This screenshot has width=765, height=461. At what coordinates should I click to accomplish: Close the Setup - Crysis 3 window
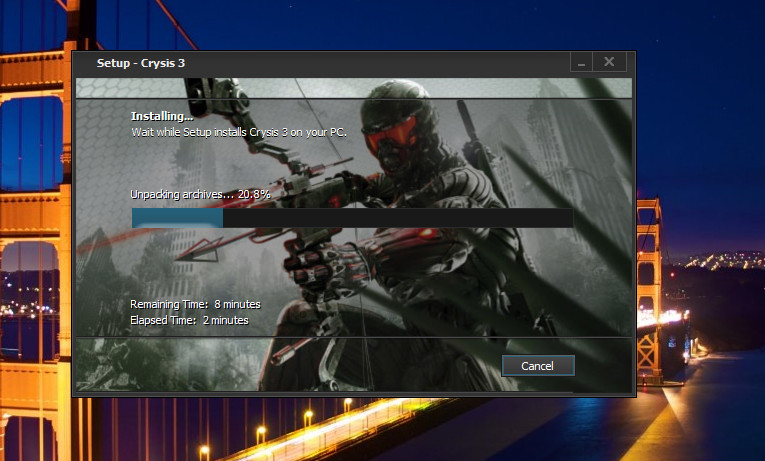pos(609,62)
